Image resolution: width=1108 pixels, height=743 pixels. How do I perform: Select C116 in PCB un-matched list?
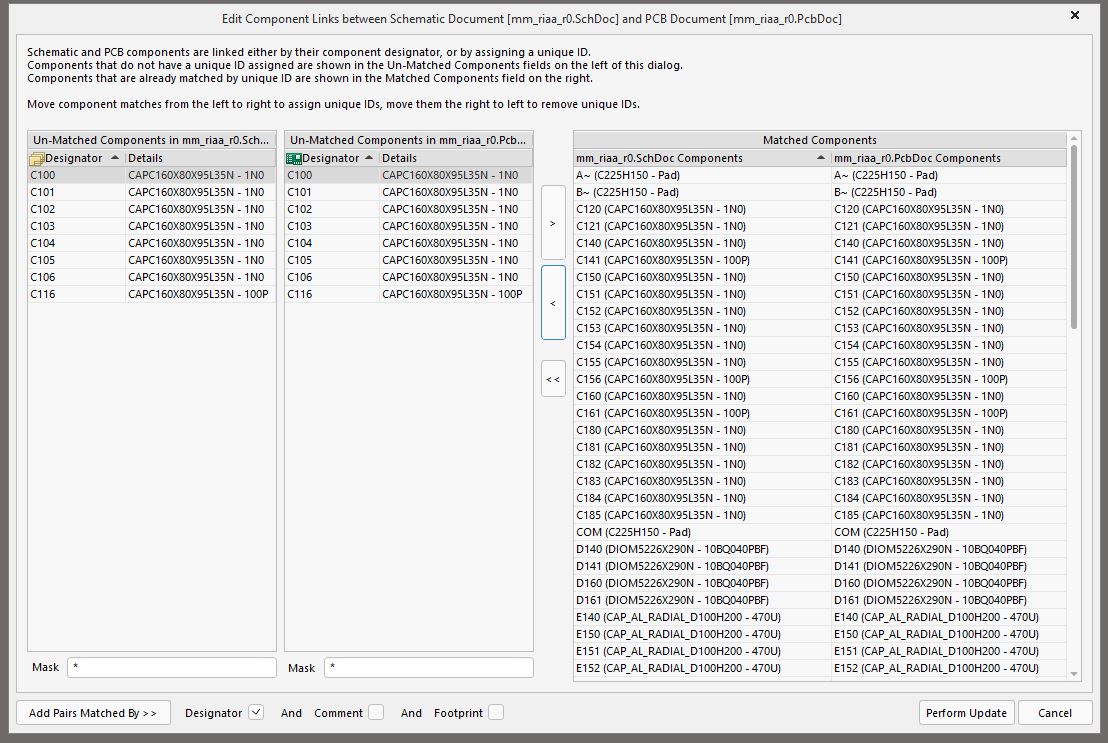(408, 294)
